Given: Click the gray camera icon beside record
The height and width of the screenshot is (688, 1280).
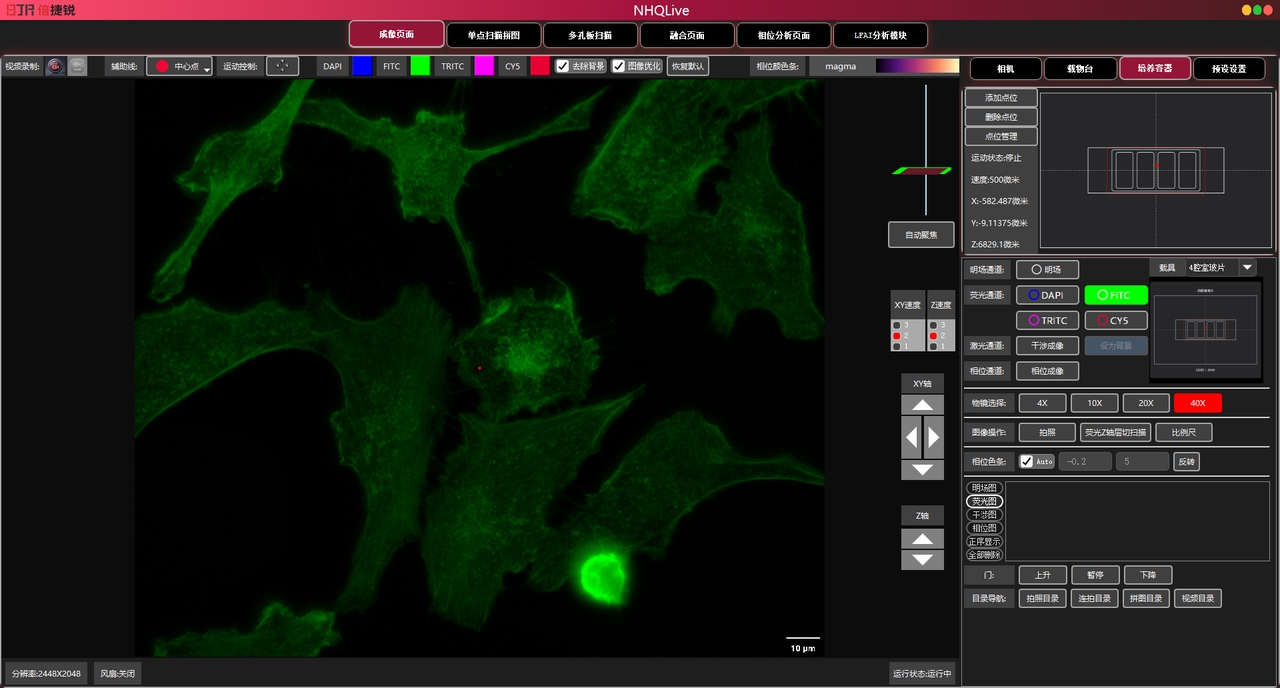Looking at the screenshot, I should [x=77, y=67].
